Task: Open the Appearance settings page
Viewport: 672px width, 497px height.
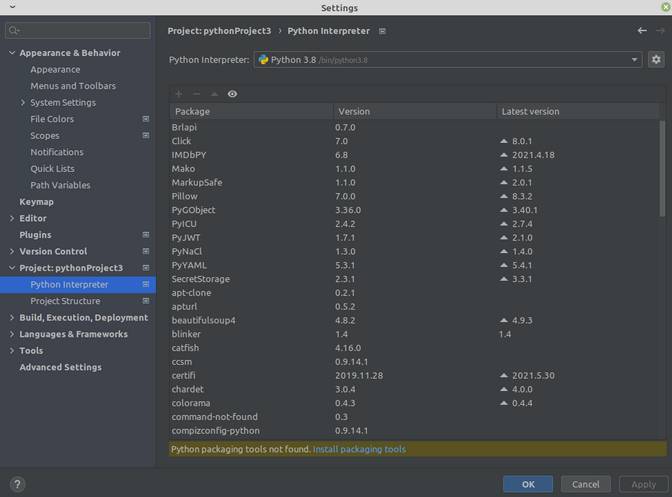Action: 55,69
